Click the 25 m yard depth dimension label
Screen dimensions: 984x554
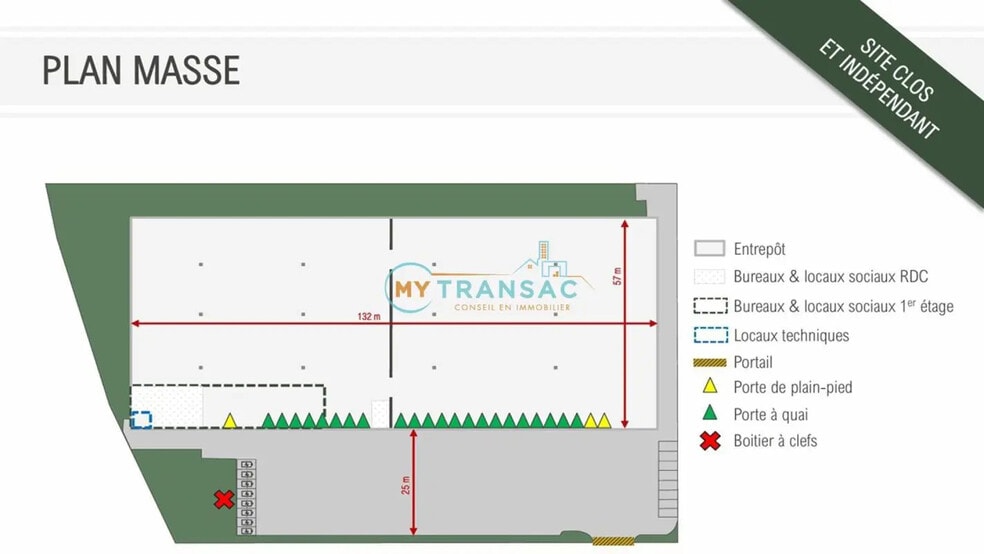click(x=405, y=486)
